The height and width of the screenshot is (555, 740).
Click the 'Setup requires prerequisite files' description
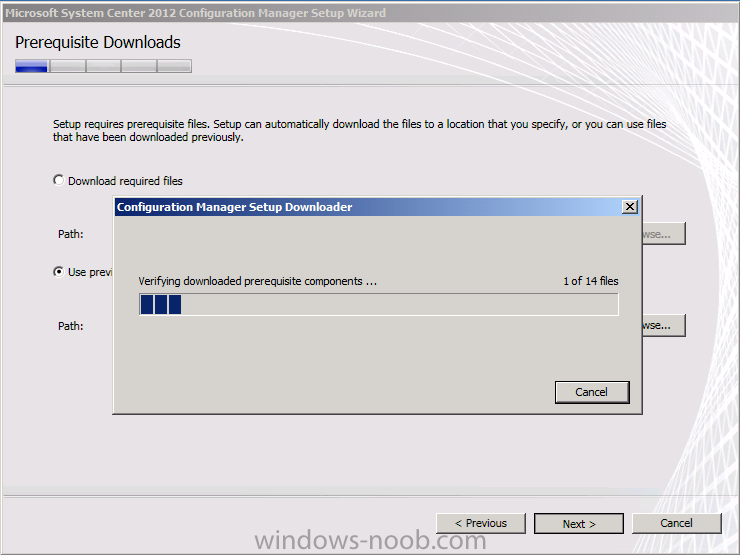tap(359, 131)
